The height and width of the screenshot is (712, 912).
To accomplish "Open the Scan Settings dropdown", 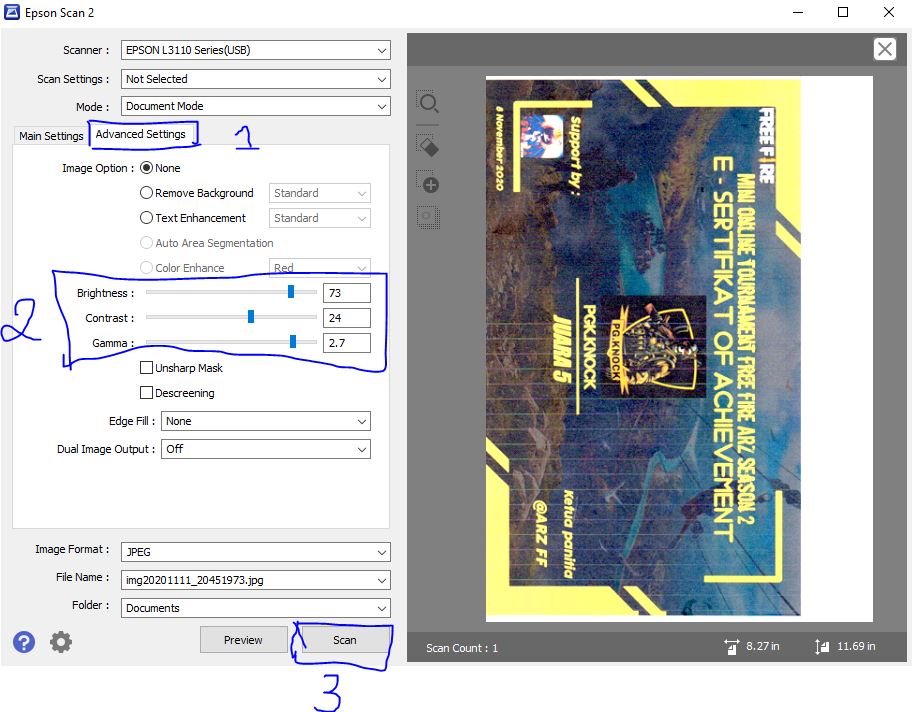I will tap(255, 79).
